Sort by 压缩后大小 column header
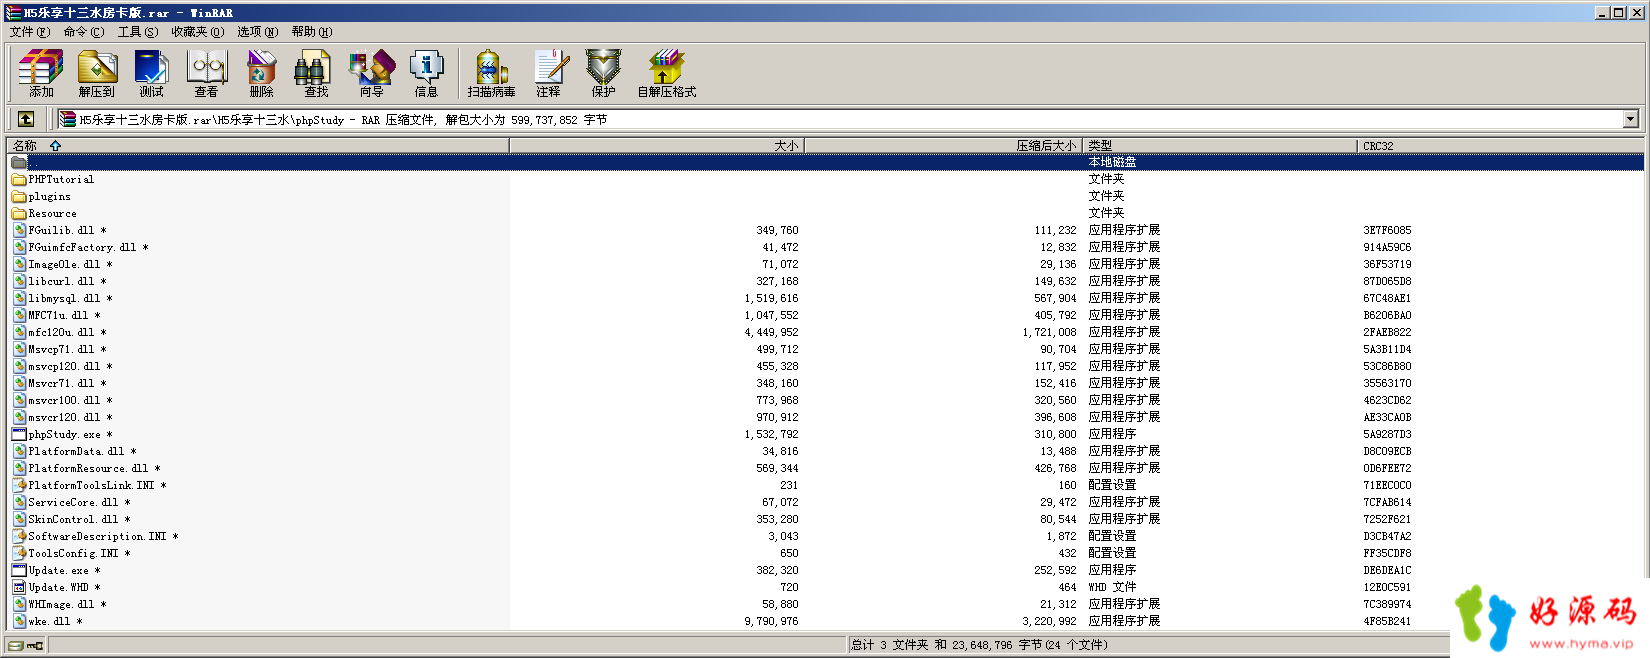 944,145
